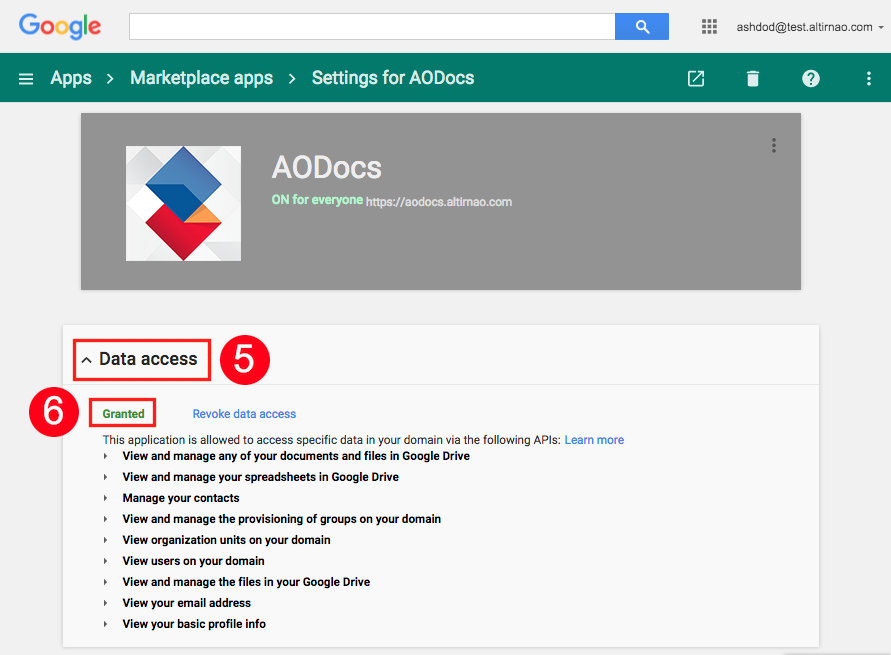Open account dropdown for ashdod@test.altirnao.com

(810, 27)
